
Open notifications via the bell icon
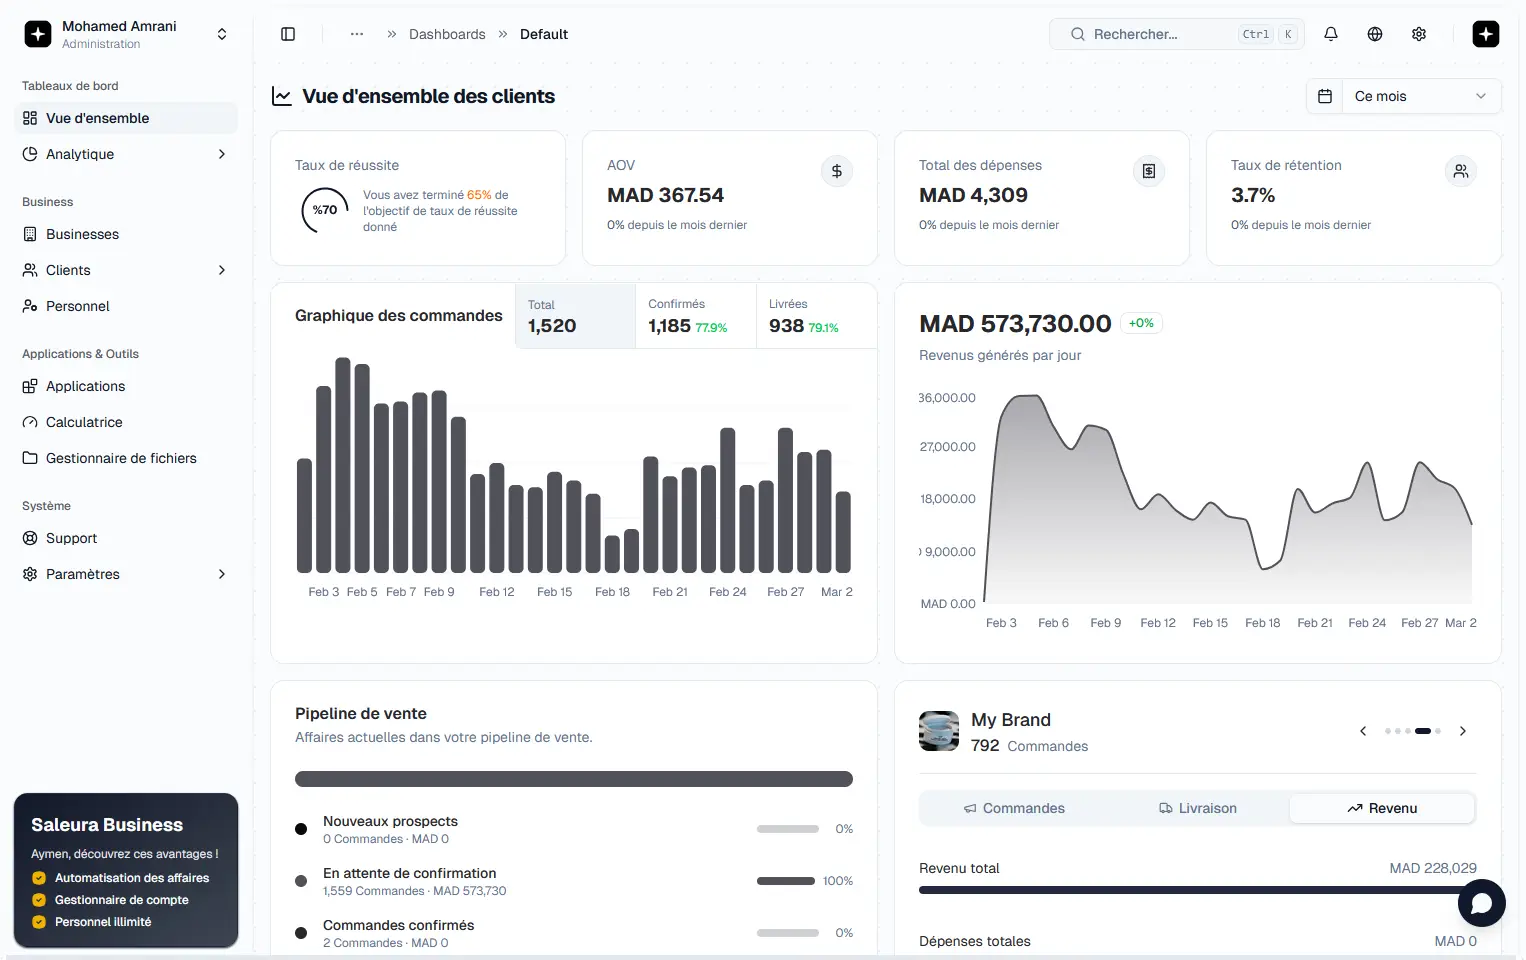pos(1331,33)
